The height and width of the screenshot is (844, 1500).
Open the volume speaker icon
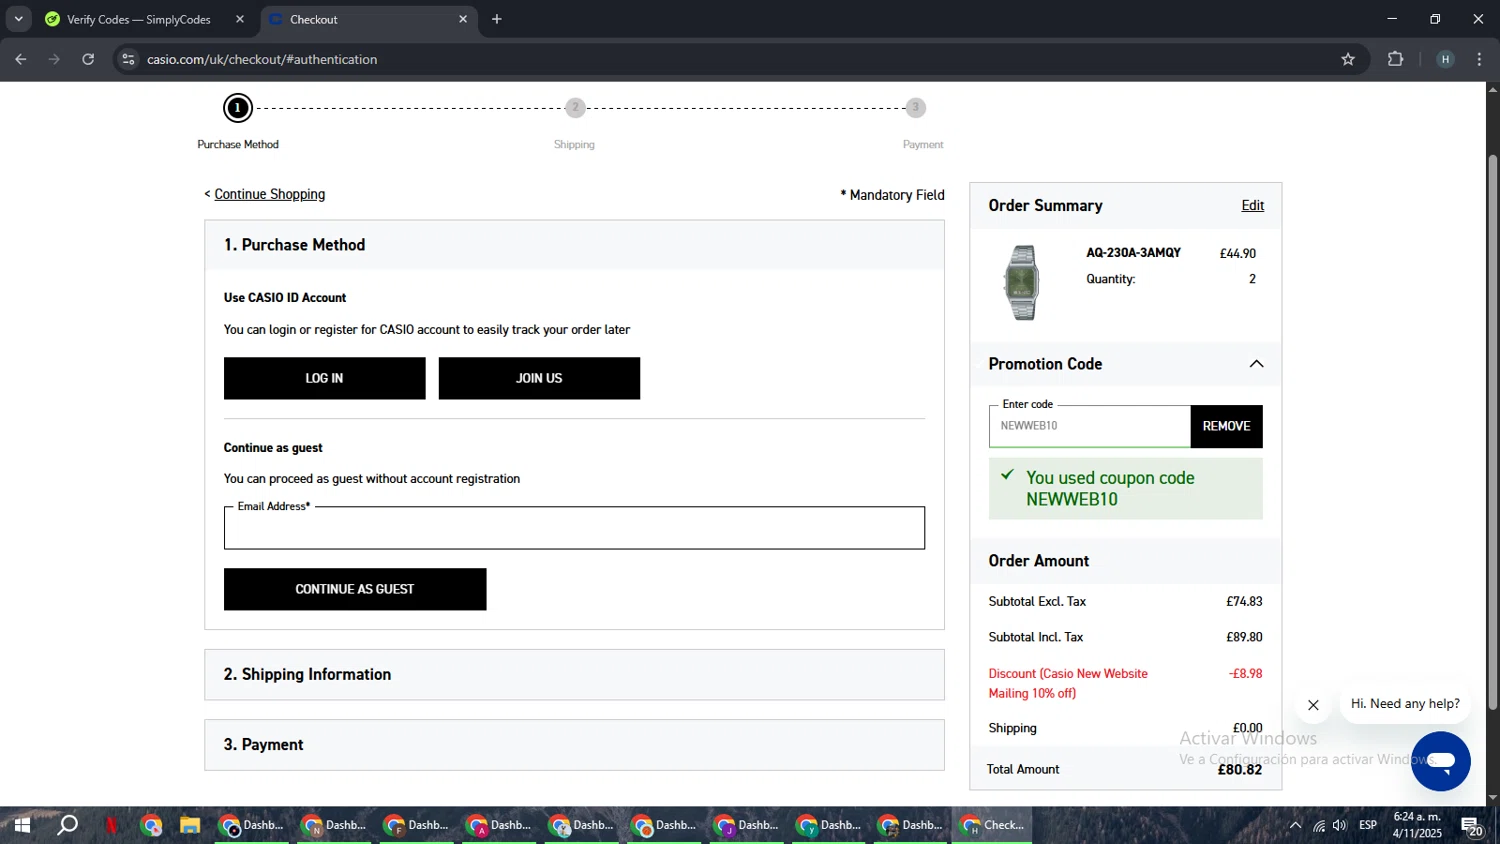(x=1340, y=825)
